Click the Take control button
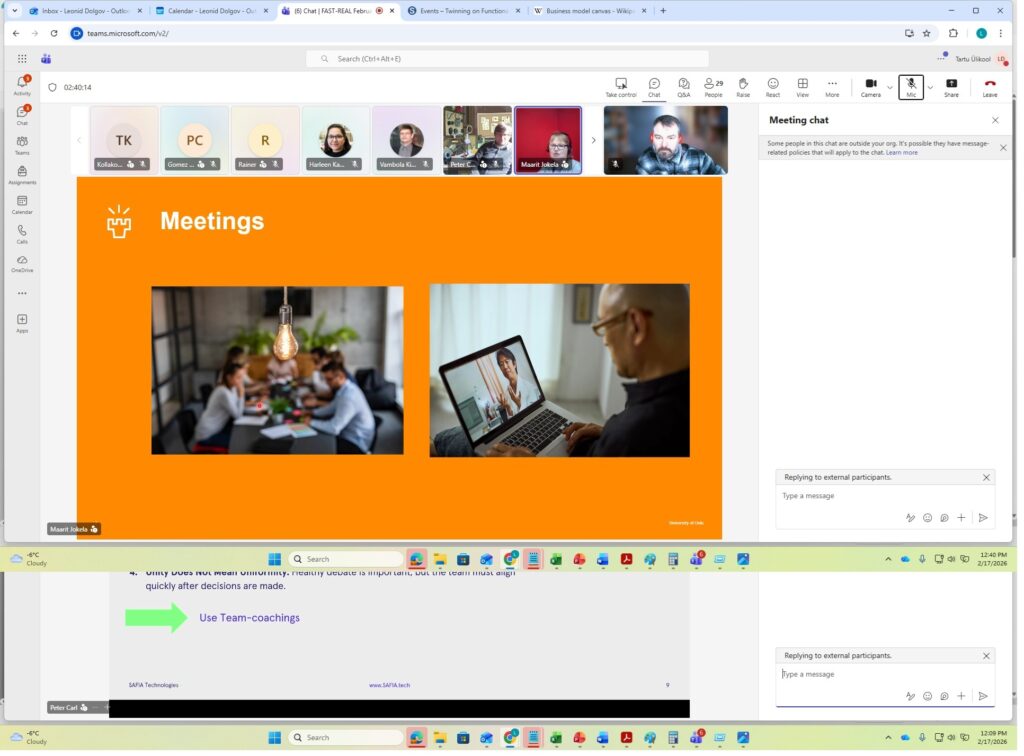This screenshot has width=1024, height=756. click(621, 86)
